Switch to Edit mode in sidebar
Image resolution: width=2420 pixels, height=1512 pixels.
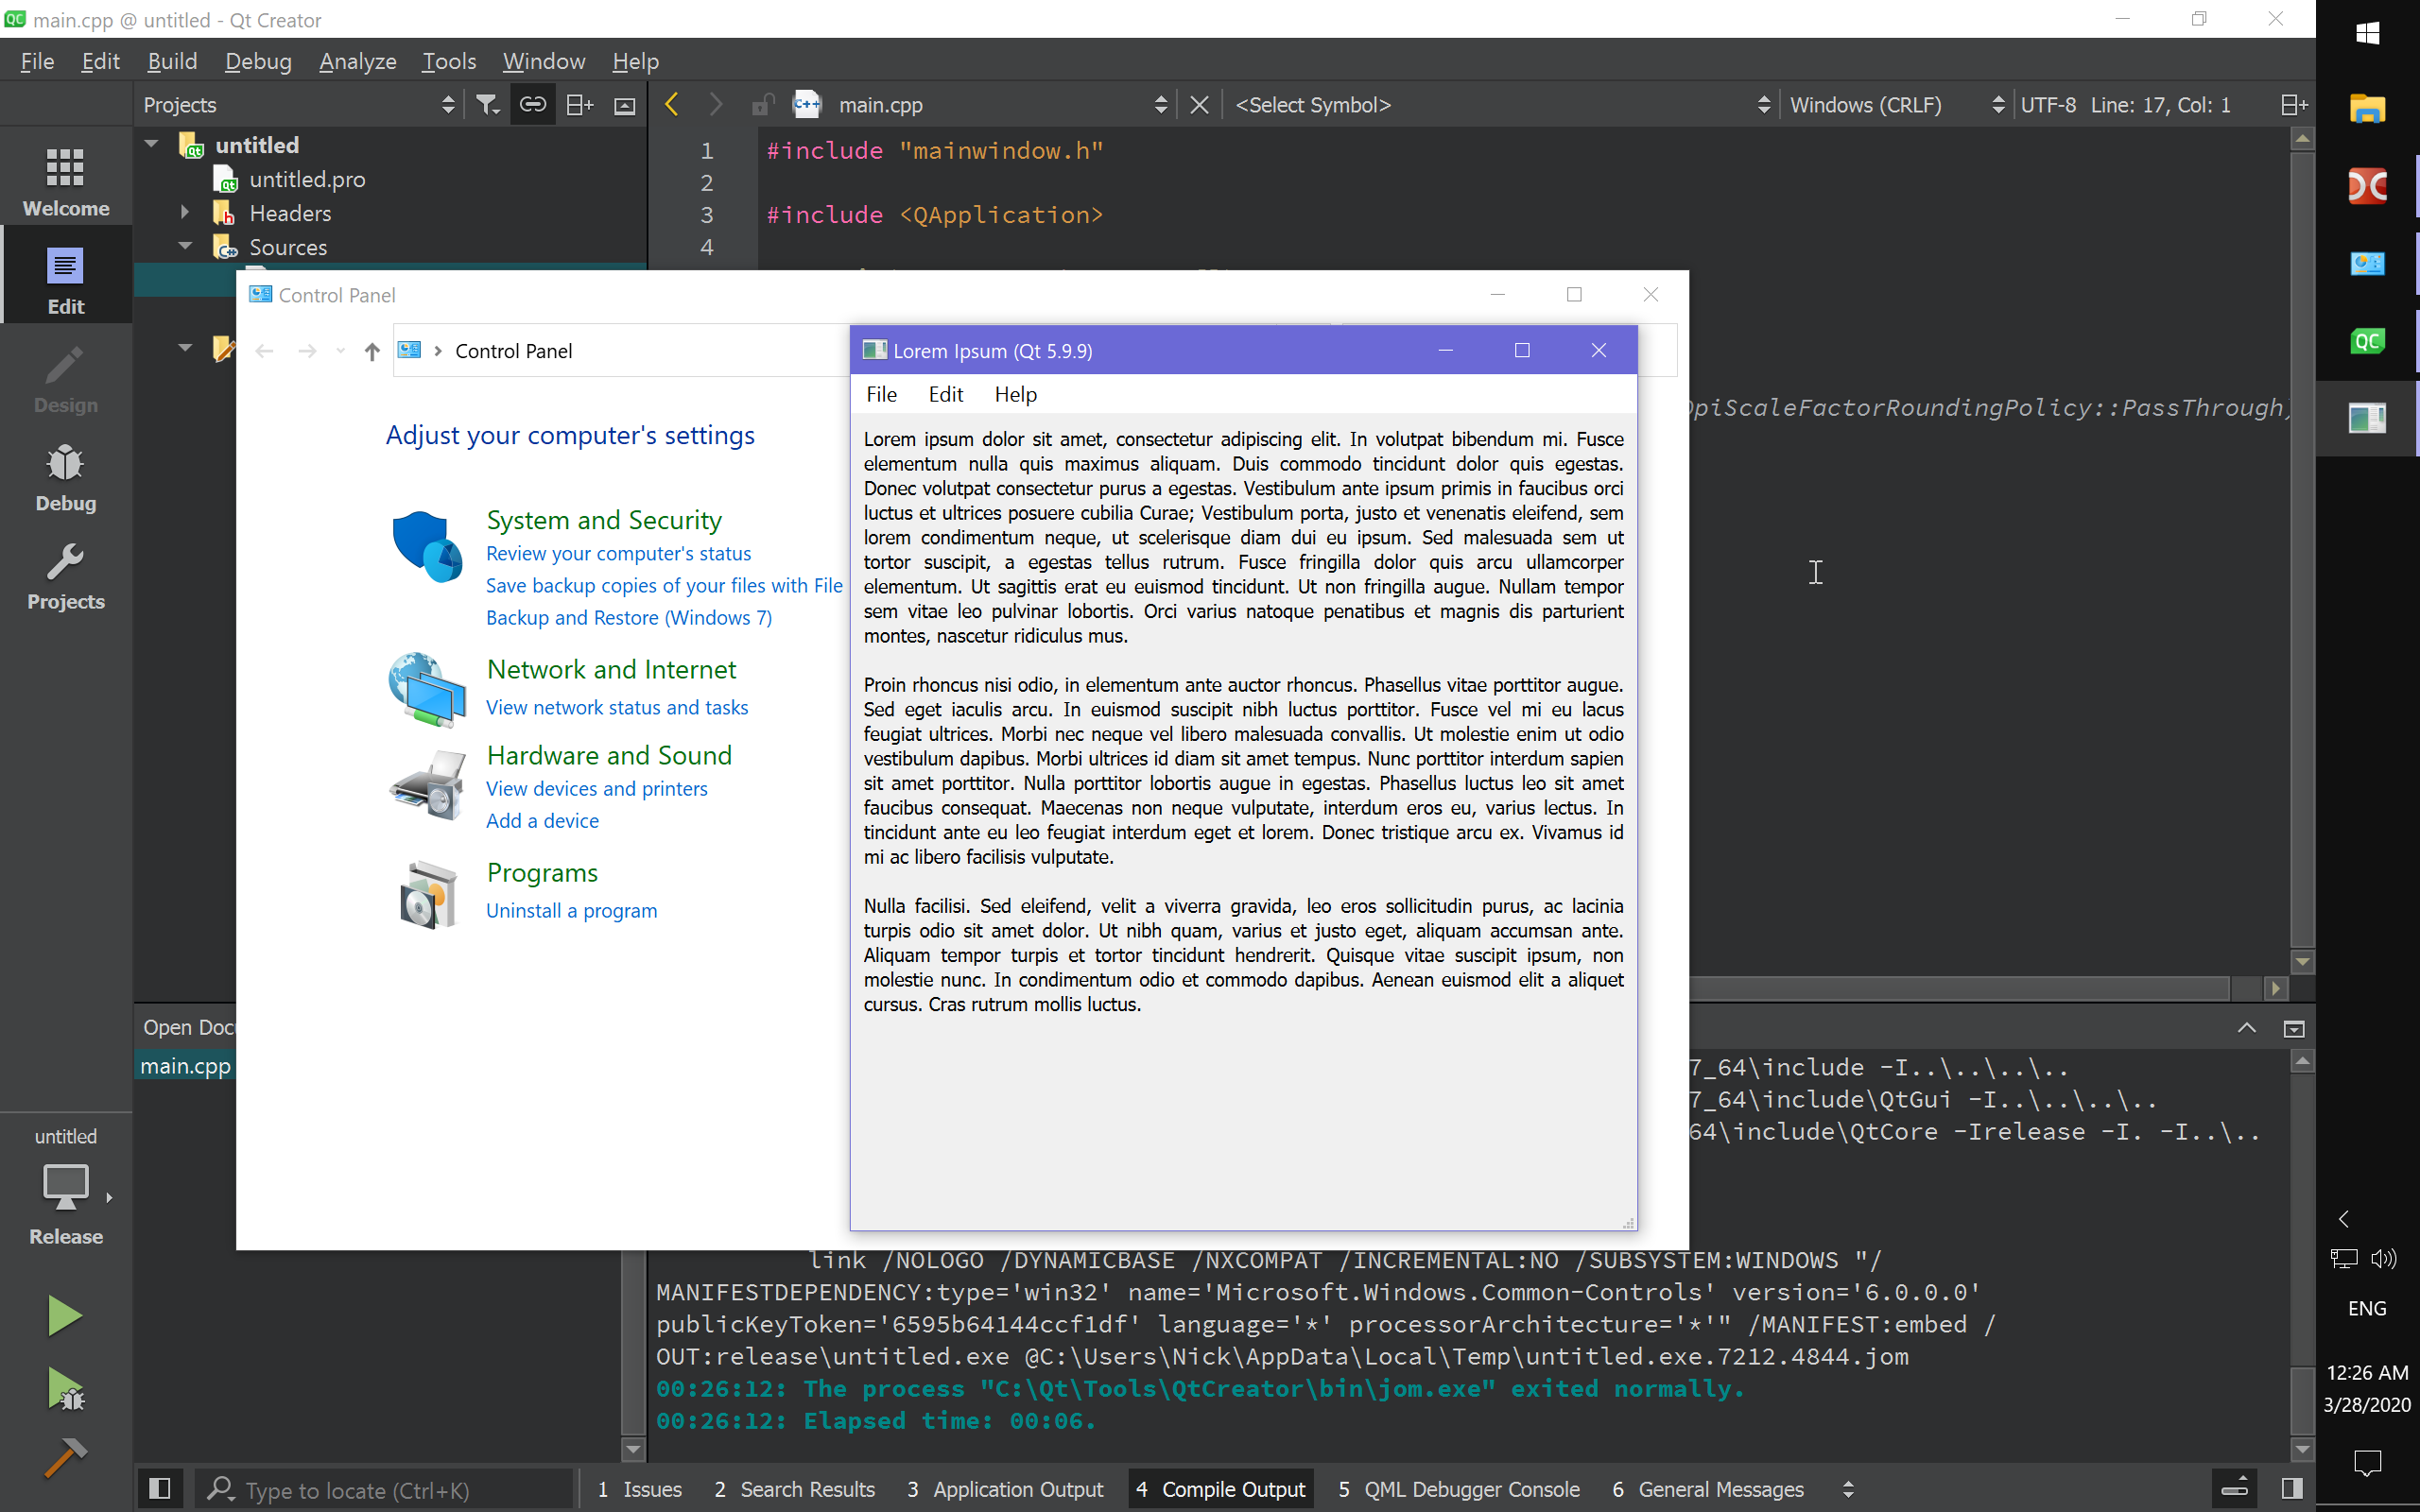[64, 277]
